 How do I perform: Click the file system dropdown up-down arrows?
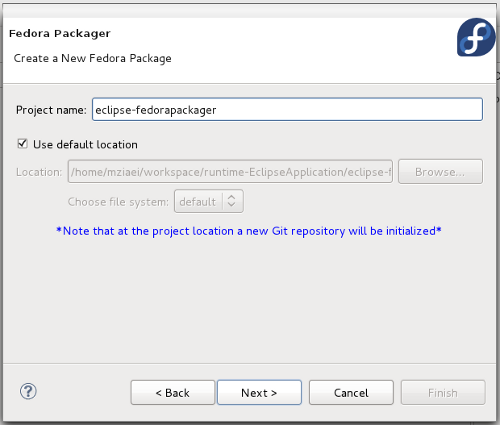231,201
